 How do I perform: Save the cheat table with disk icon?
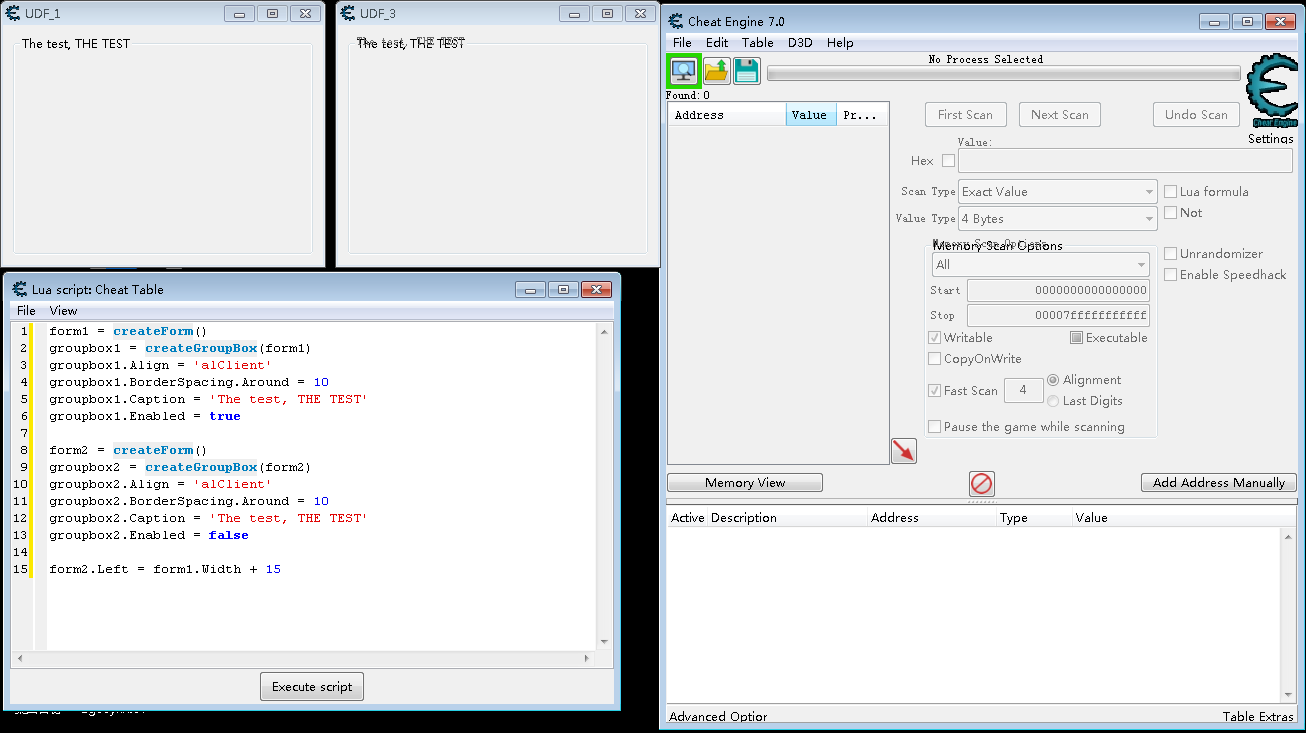[746, 71]
